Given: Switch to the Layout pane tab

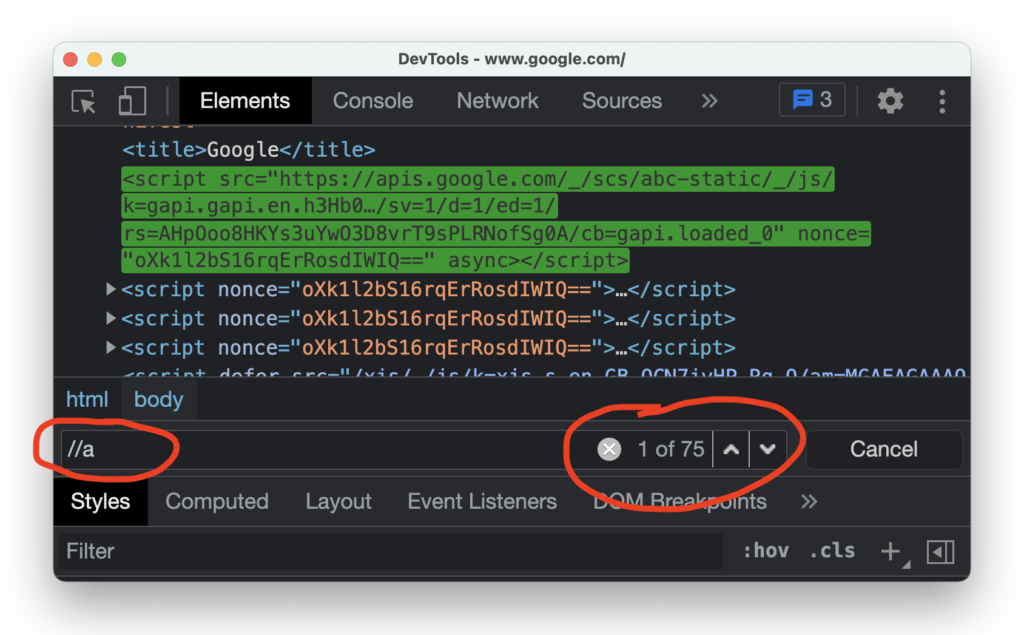Looking at the screenshot, I should point(338,501).
